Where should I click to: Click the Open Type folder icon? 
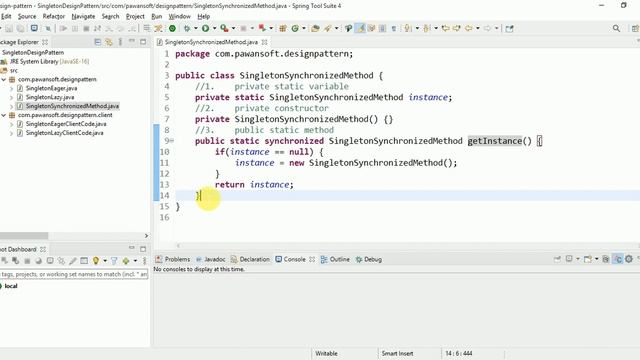315,28
